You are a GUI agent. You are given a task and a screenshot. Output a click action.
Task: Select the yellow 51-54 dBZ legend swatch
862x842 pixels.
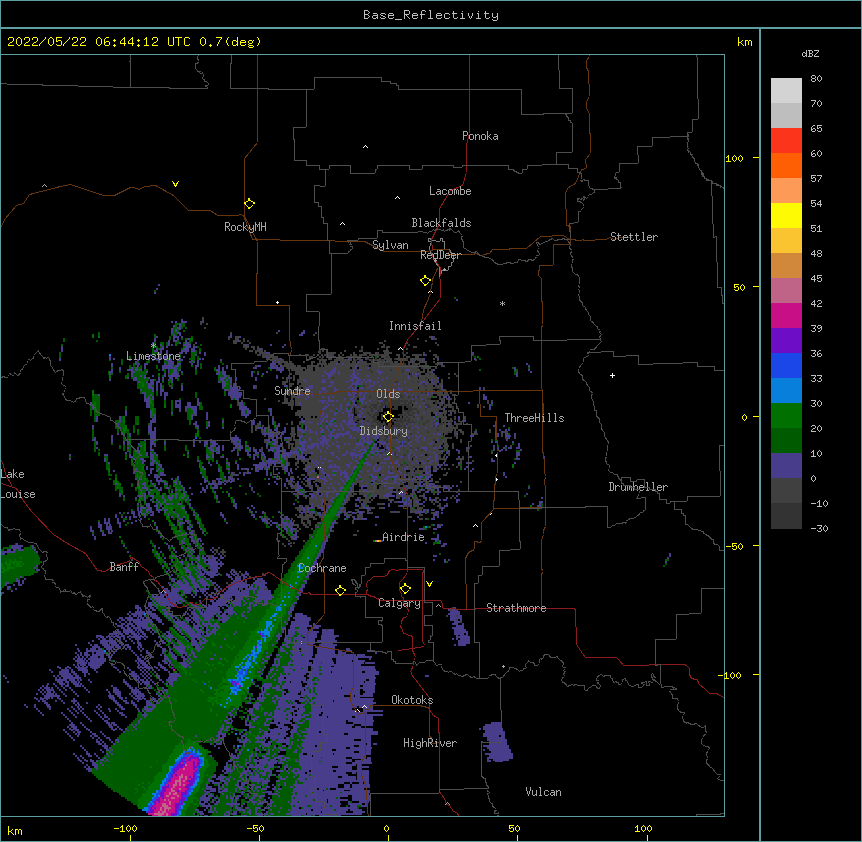[x=786, y=215]
